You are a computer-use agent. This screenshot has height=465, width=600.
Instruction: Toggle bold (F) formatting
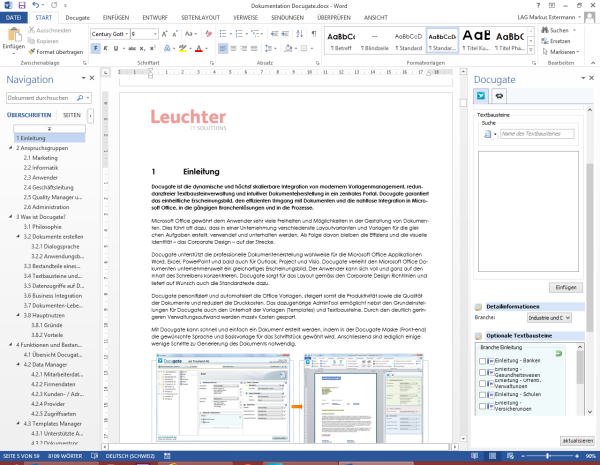[x=95, y=48]
